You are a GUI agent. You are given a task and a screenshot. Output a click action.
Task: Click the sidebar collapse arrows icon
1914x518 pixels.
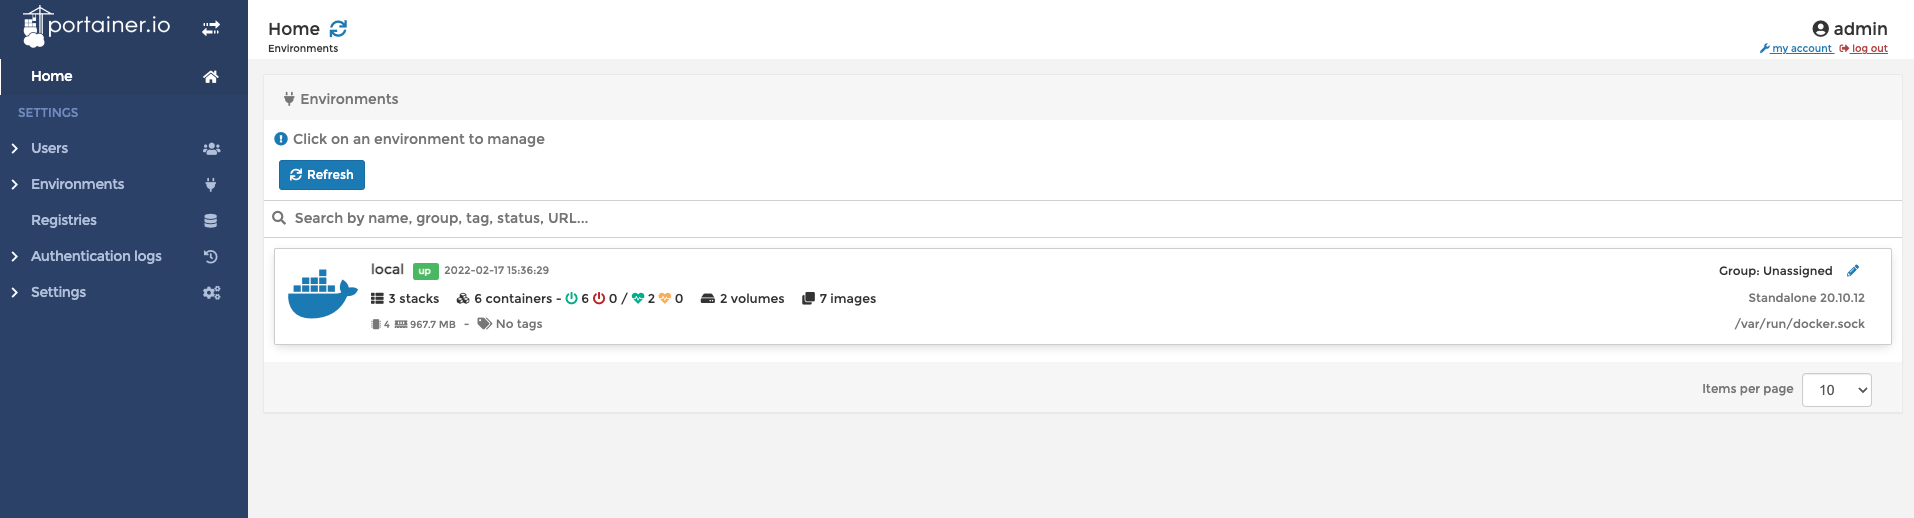click(x=211, y=29)
